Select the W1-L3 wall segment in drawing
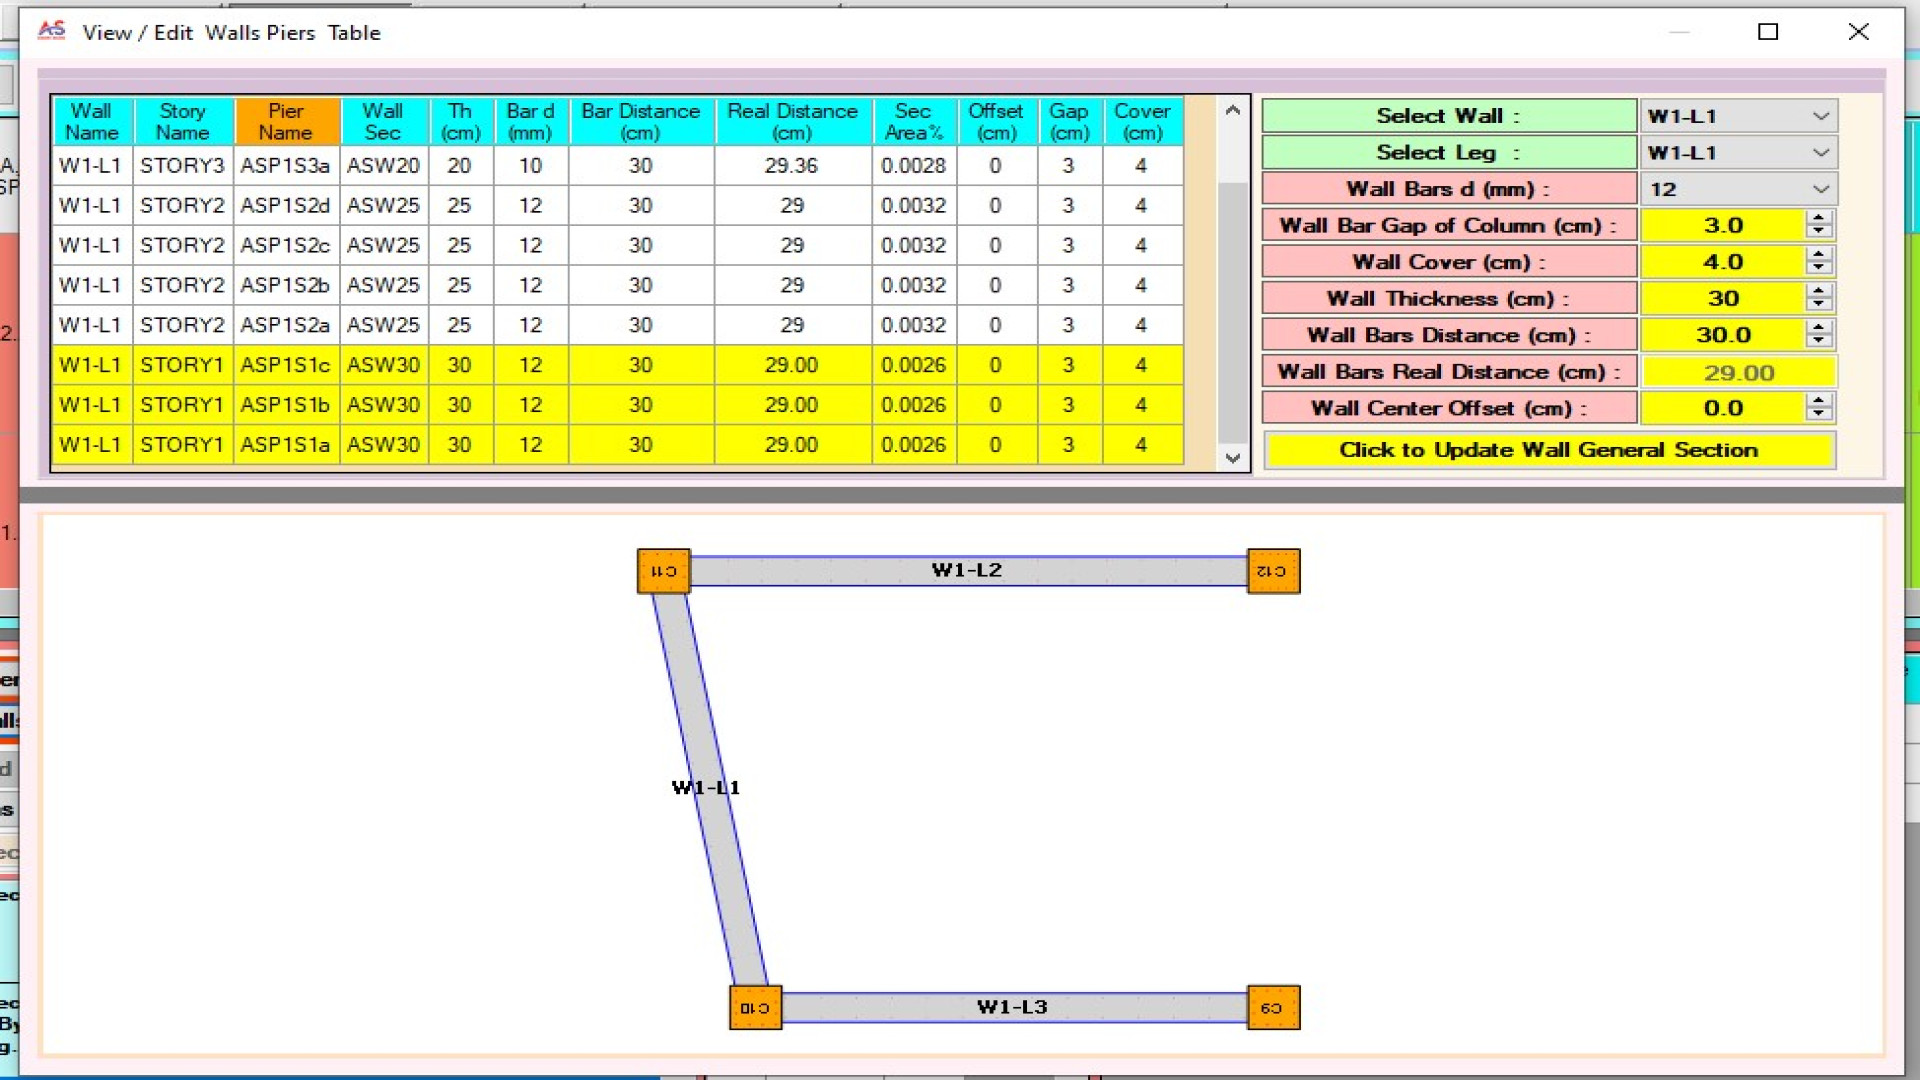Viewport: 1920px width, 1080px height. [1012, 1008]
